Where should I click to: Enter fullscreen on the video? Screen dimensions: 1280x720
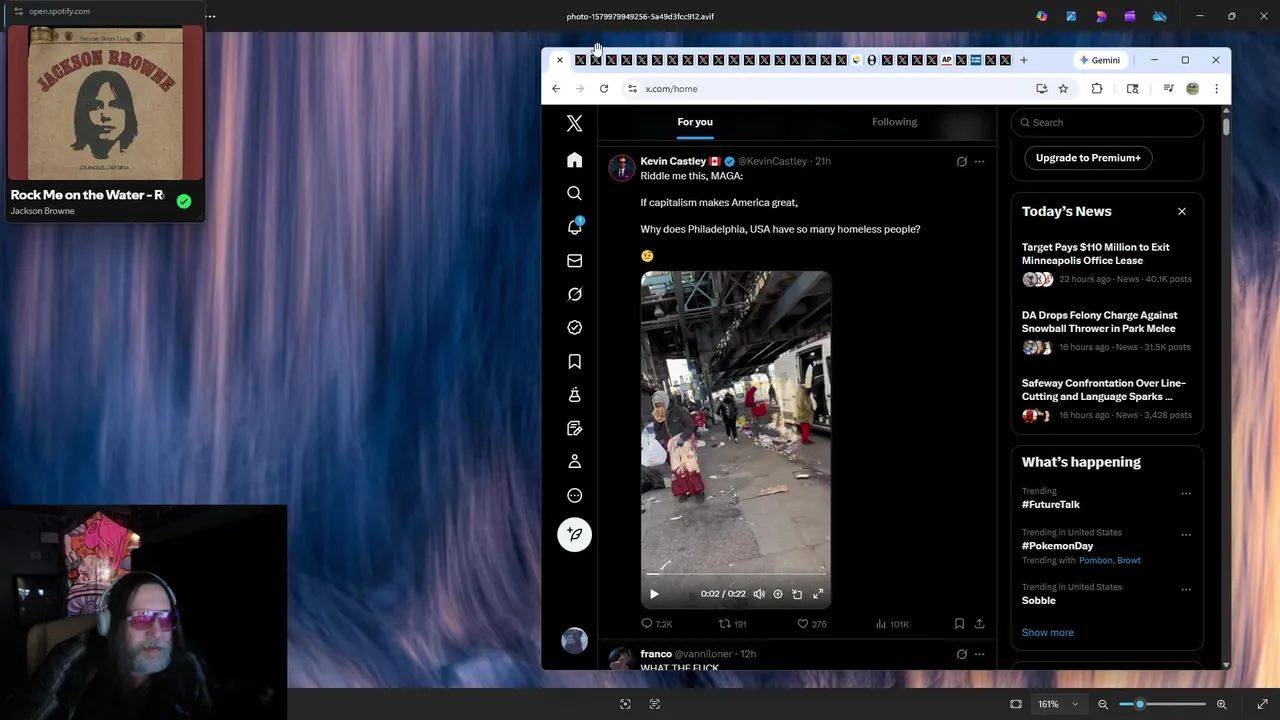818,594
